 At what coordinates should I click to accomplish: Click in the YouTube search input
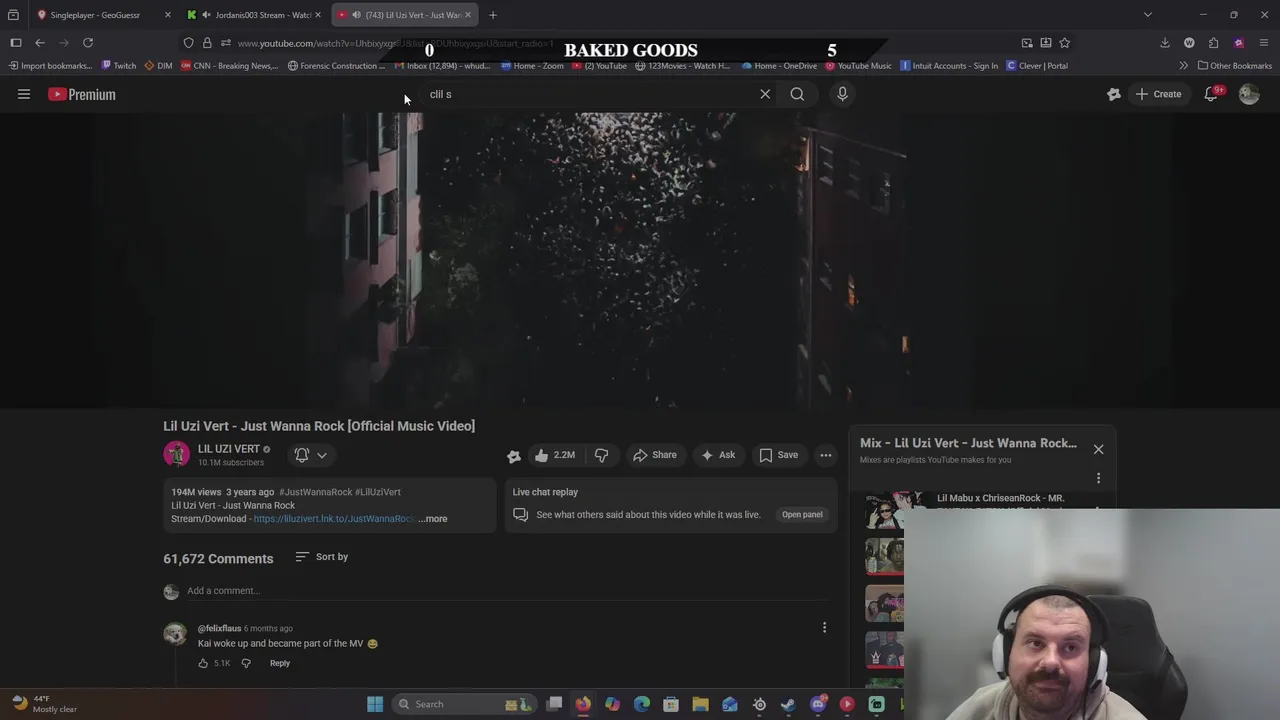590,94
